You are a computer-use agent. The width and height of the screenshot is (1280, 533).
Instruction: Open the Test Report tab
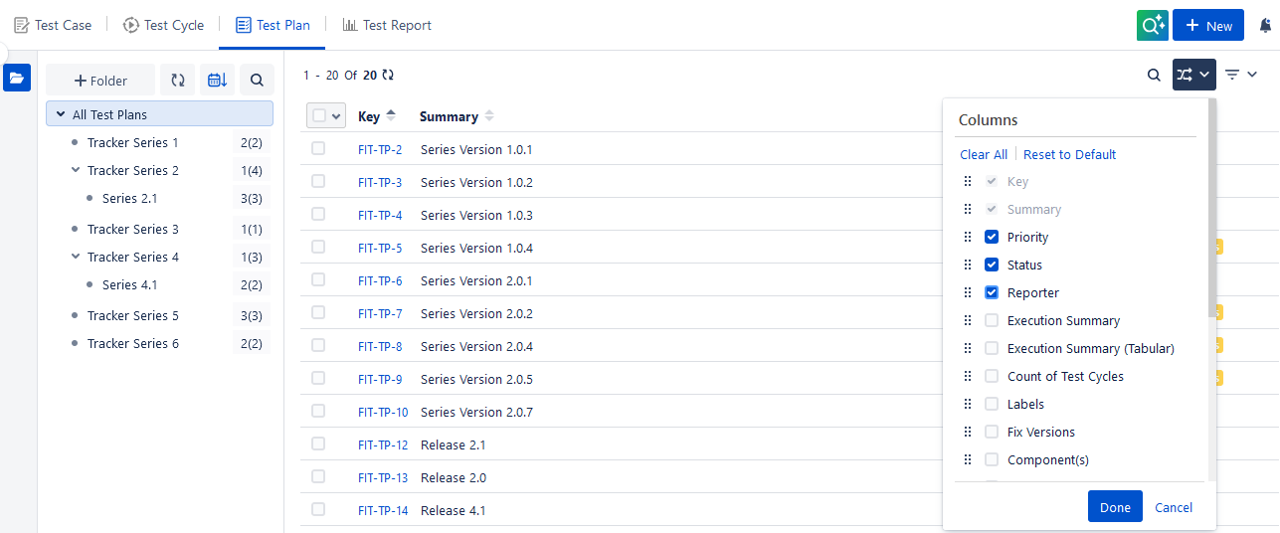[386, 25]
